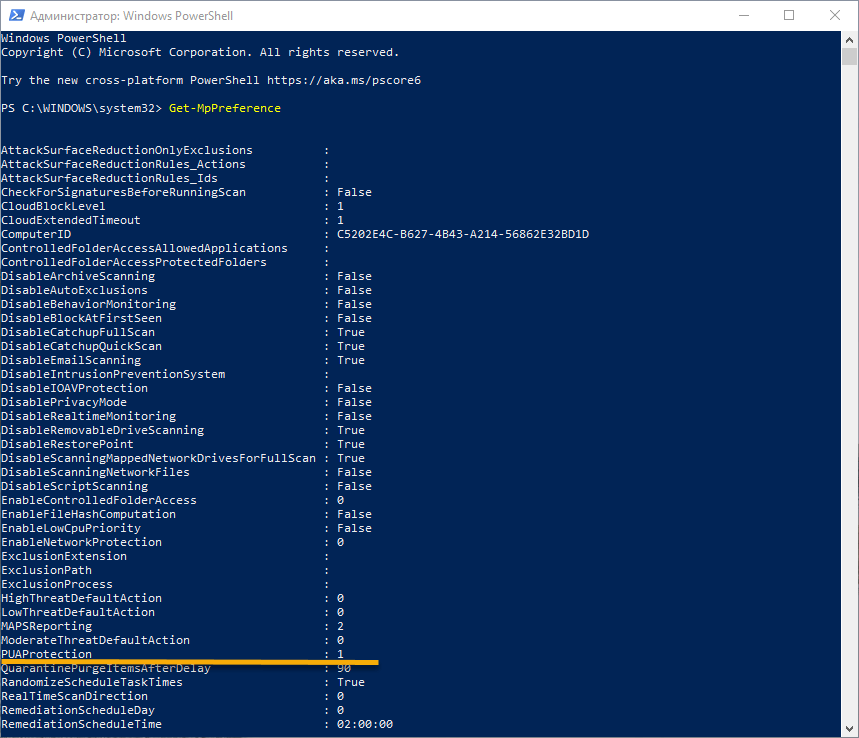Click the DisableBlockAtFirstSeen property name

click(x=82, y=318)
